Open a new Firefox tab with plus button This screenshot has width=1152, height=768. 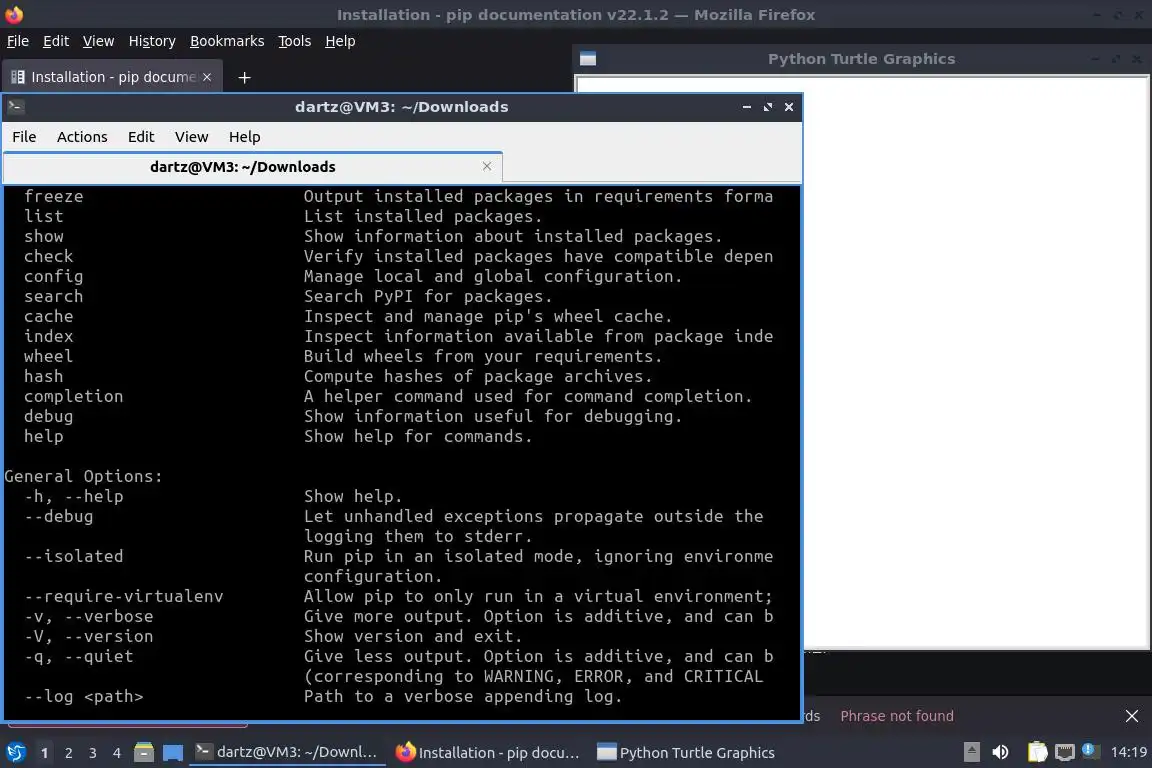pyautogui.click(x=245, y=77)
